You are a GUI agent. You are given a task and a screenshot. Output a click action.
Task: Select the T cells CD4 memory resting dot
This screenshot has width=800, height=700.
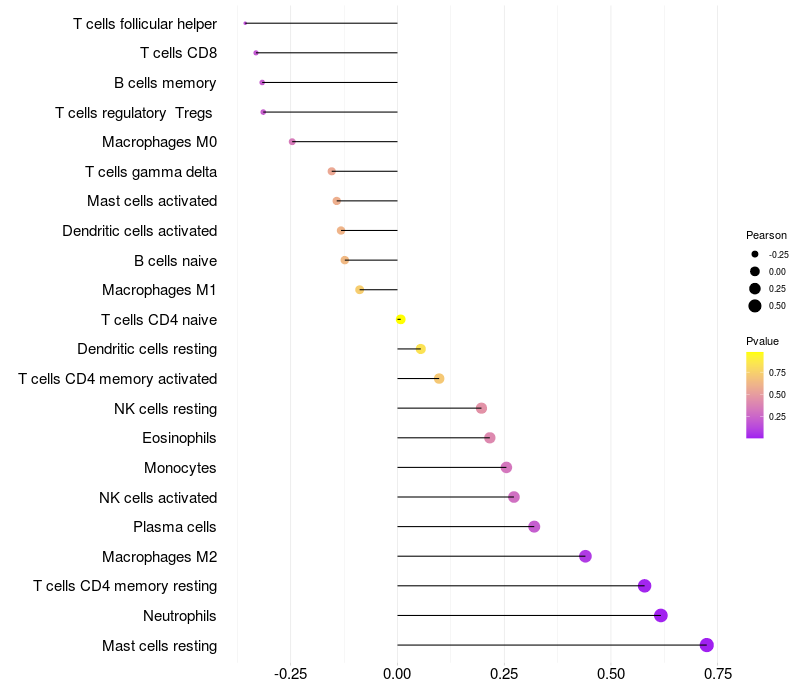pyautogui.click(x=644, y=586)
